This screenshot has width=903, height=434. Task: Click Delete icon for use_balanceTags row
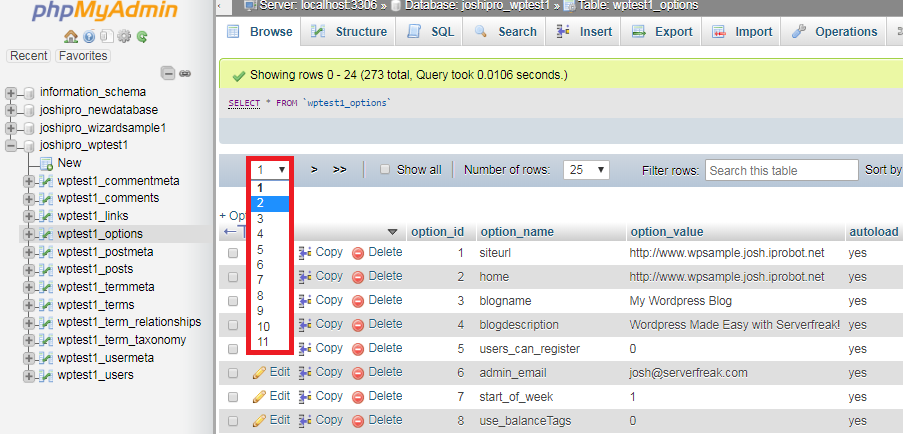(x=358, y=421)
